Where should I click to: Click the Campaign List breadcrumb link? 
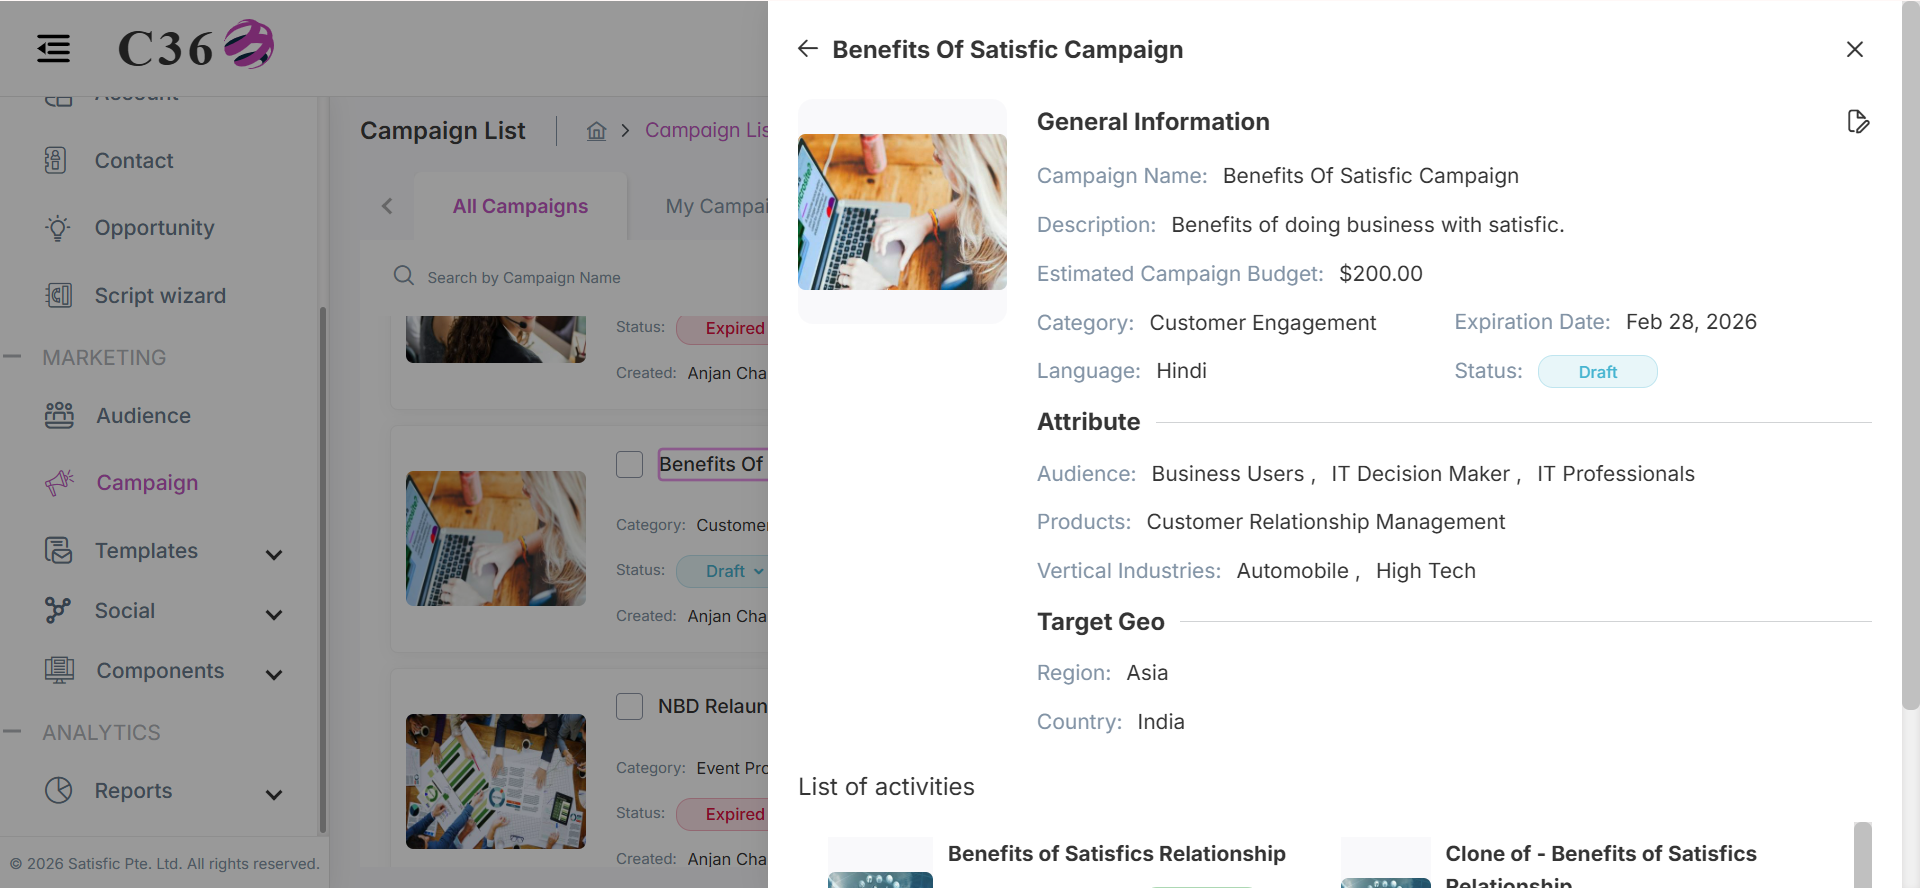click(706, 130)
